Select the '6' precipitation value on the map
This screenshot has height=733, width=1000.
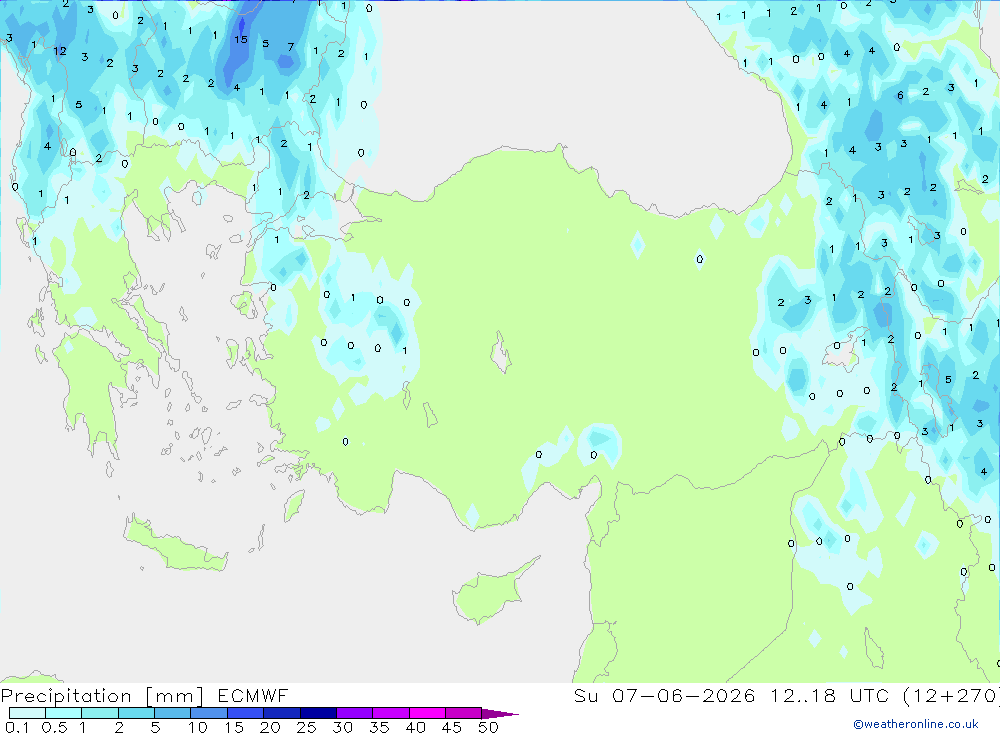(x=900, y=96)
